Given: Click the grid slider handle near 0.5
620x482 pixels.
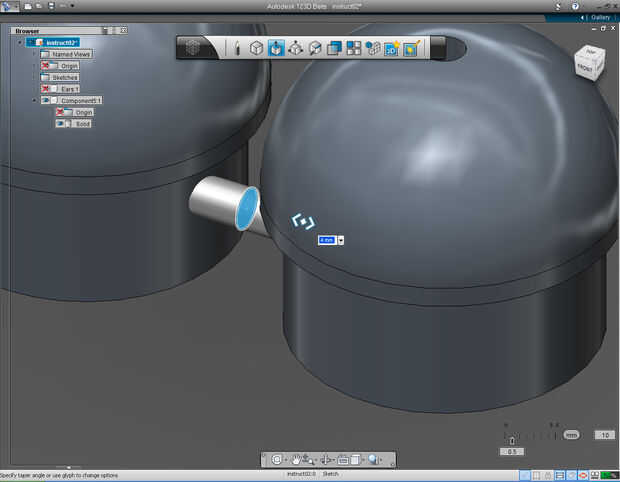Looking at the screenshot, I should pyautogui.click(x=512, y=440).
